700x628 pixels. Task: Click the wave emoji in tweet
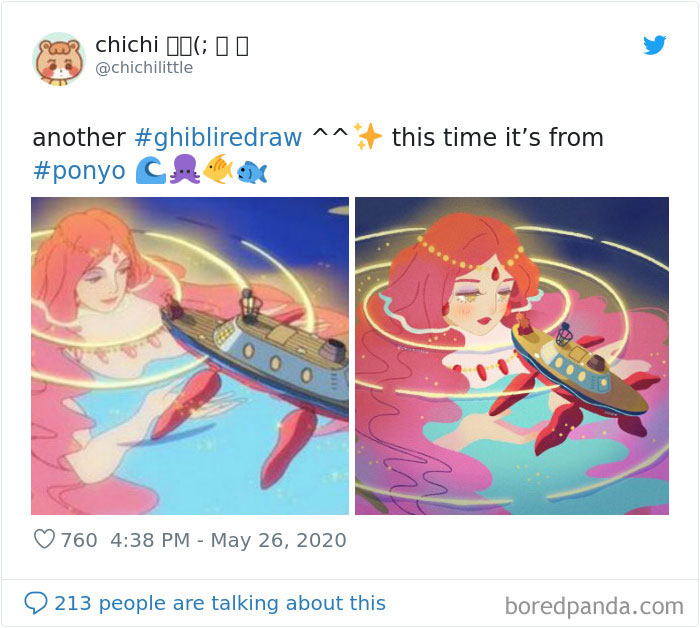click(150, 171)
